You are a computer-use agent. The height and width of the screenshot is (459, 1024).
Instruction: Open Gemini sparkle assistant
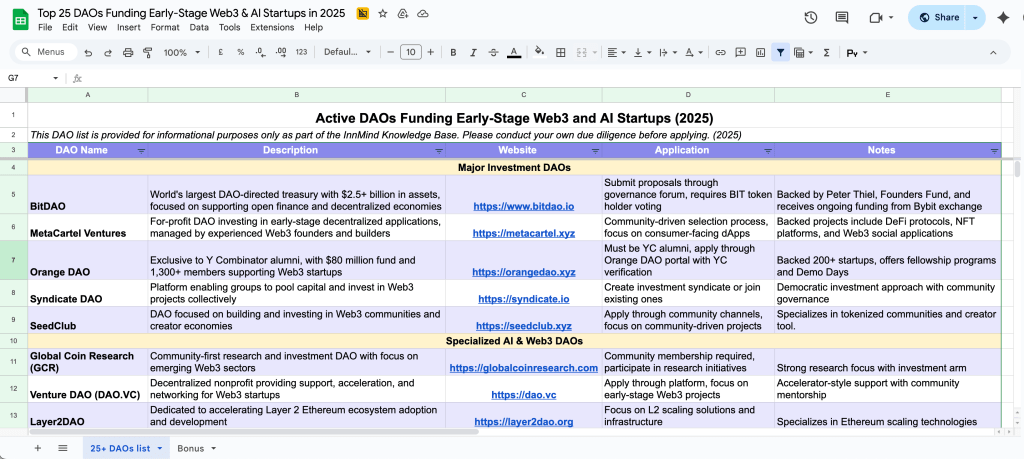(1004, 18)
